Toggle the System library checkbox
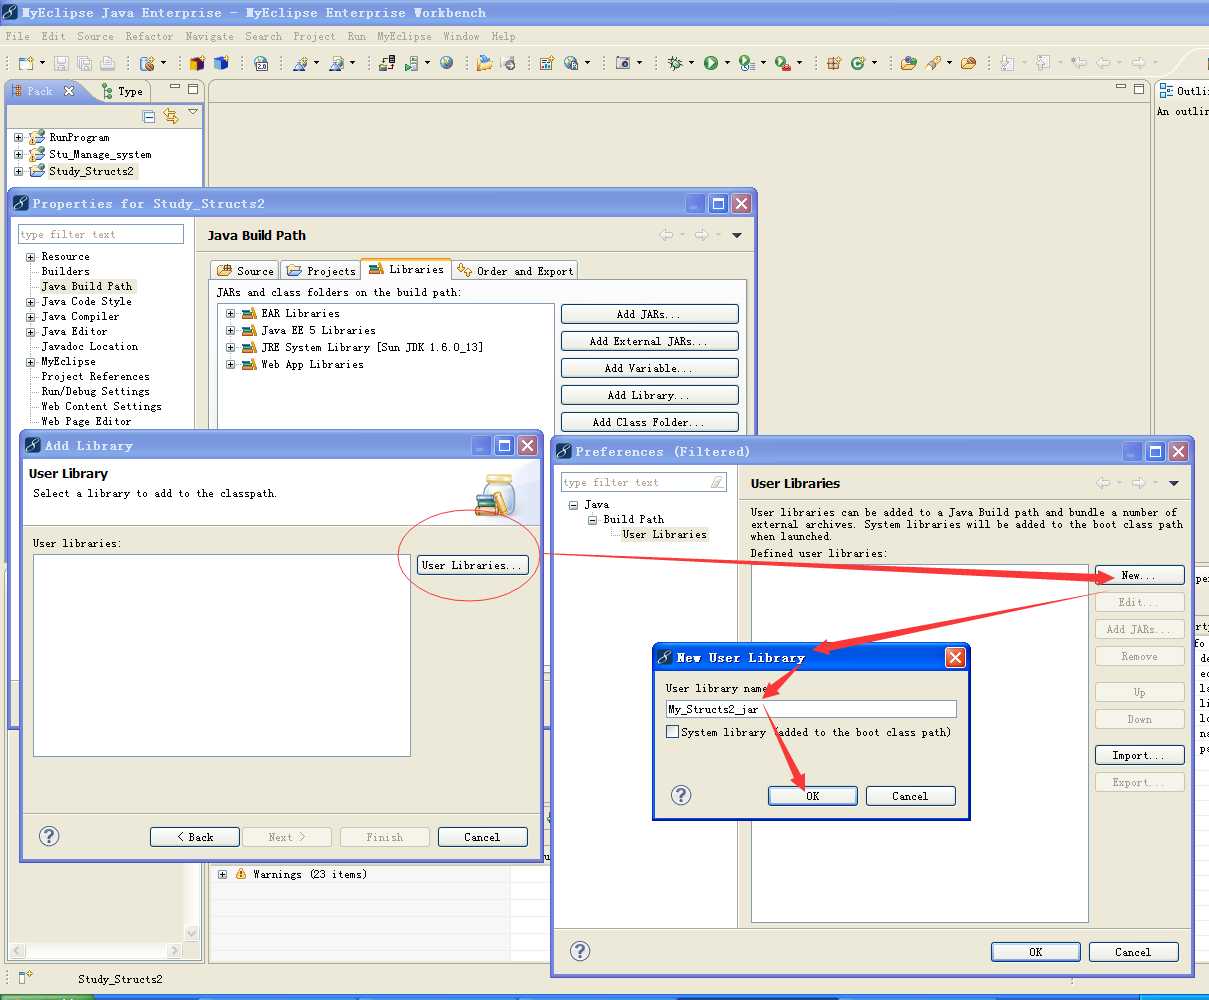 [673, 732]
